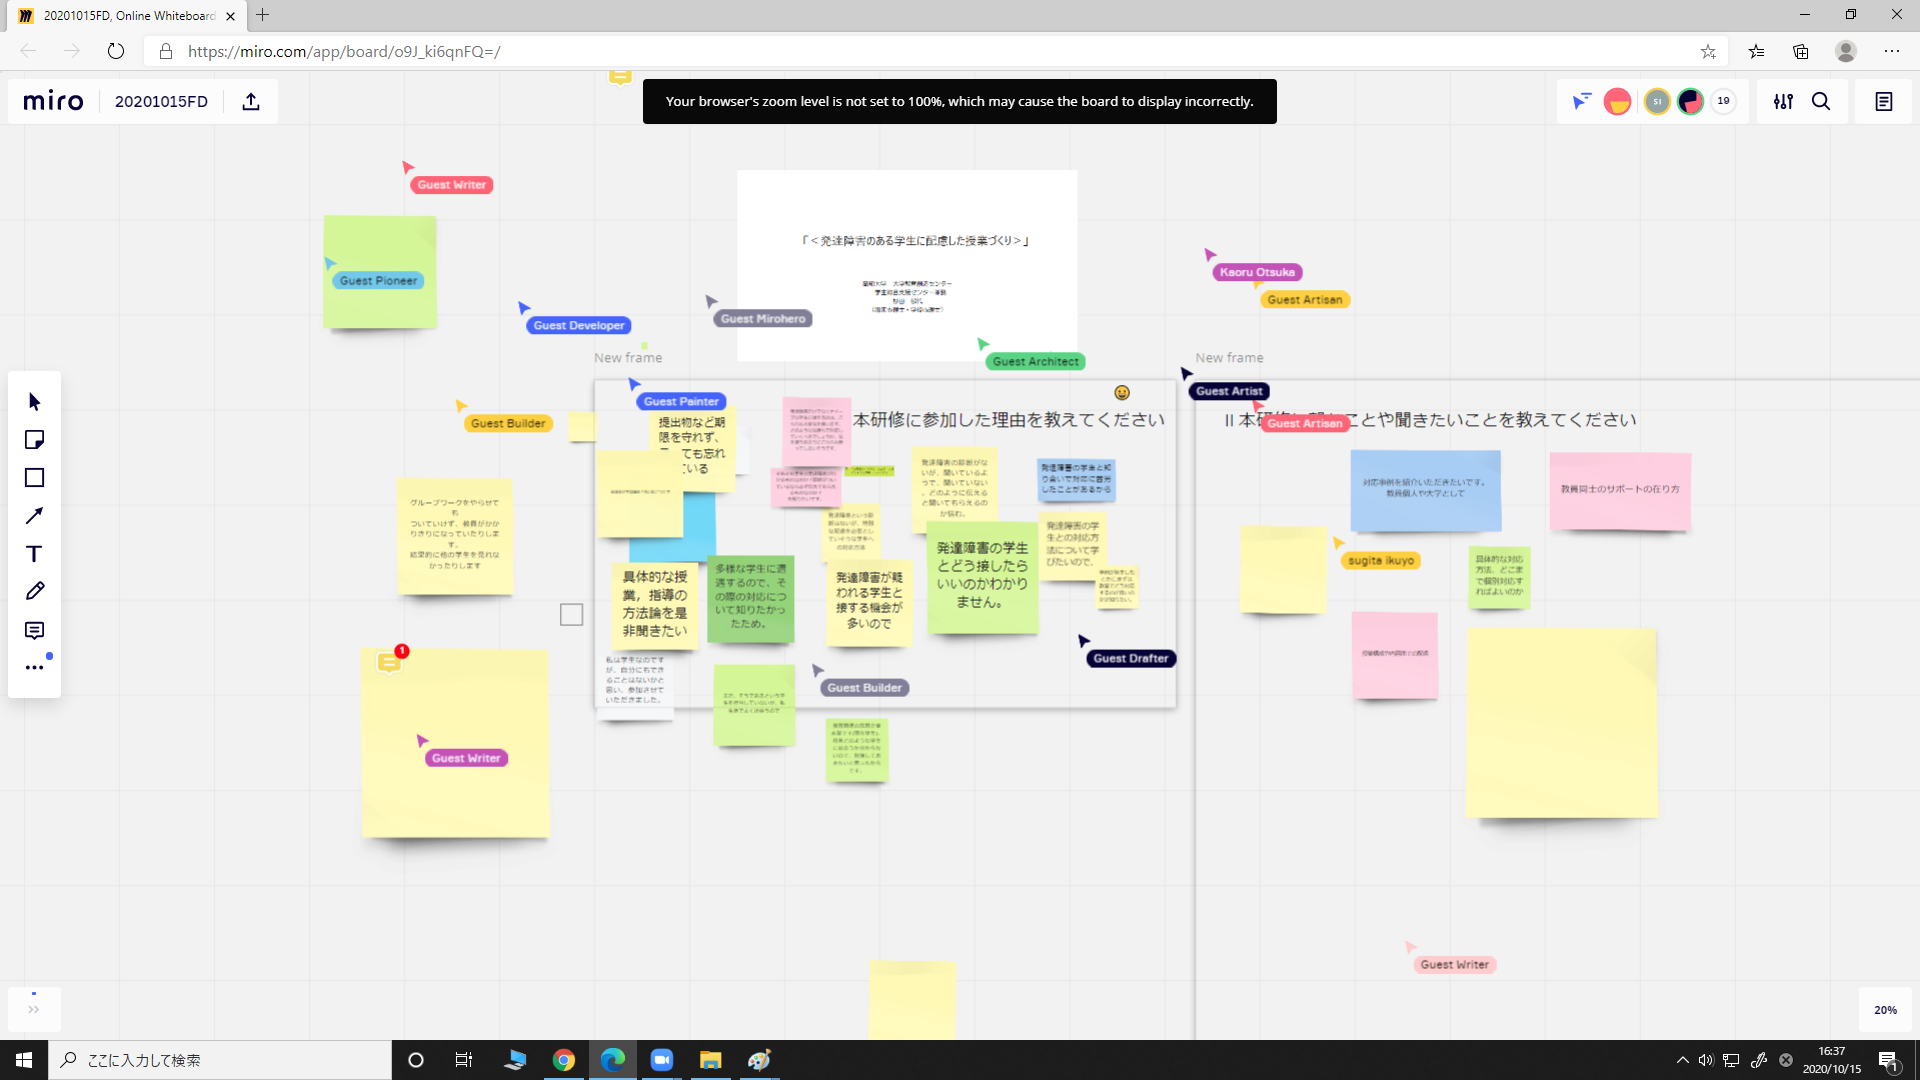
Task: Select the 'New frame' label of left frame
Action: (628, 358)
